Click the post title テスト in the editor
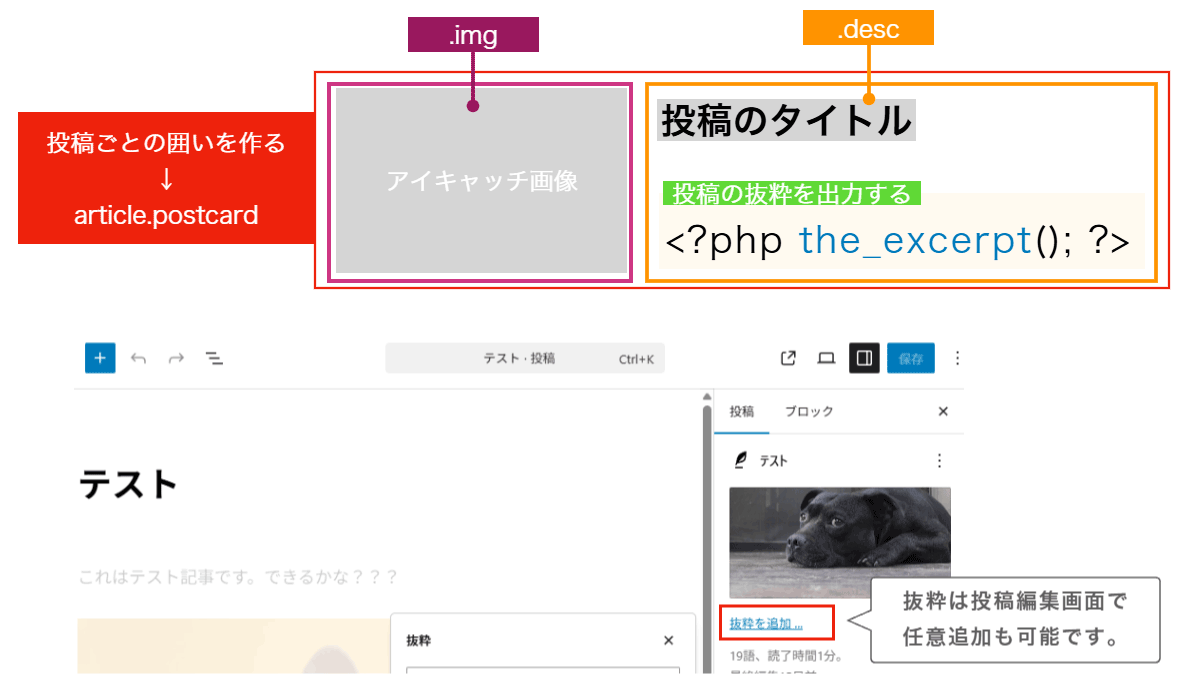 (128, 486)
